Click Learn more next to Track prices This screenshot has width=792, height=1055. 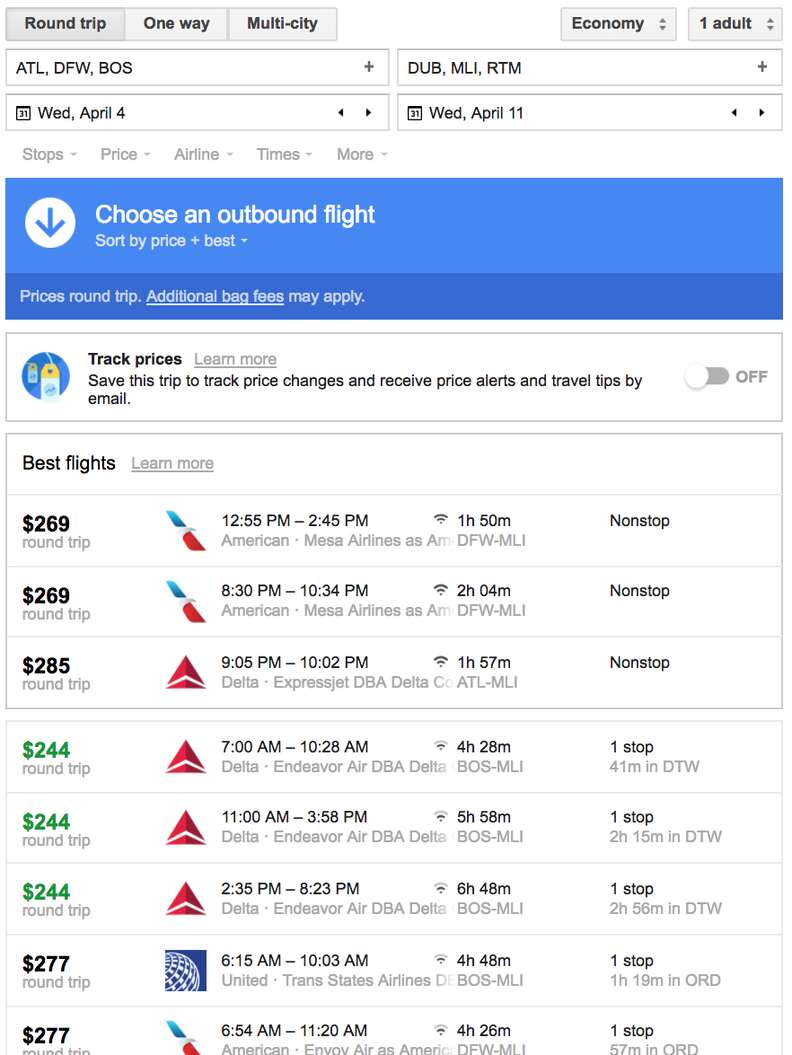pyautogui.click(x=235, y=359)
